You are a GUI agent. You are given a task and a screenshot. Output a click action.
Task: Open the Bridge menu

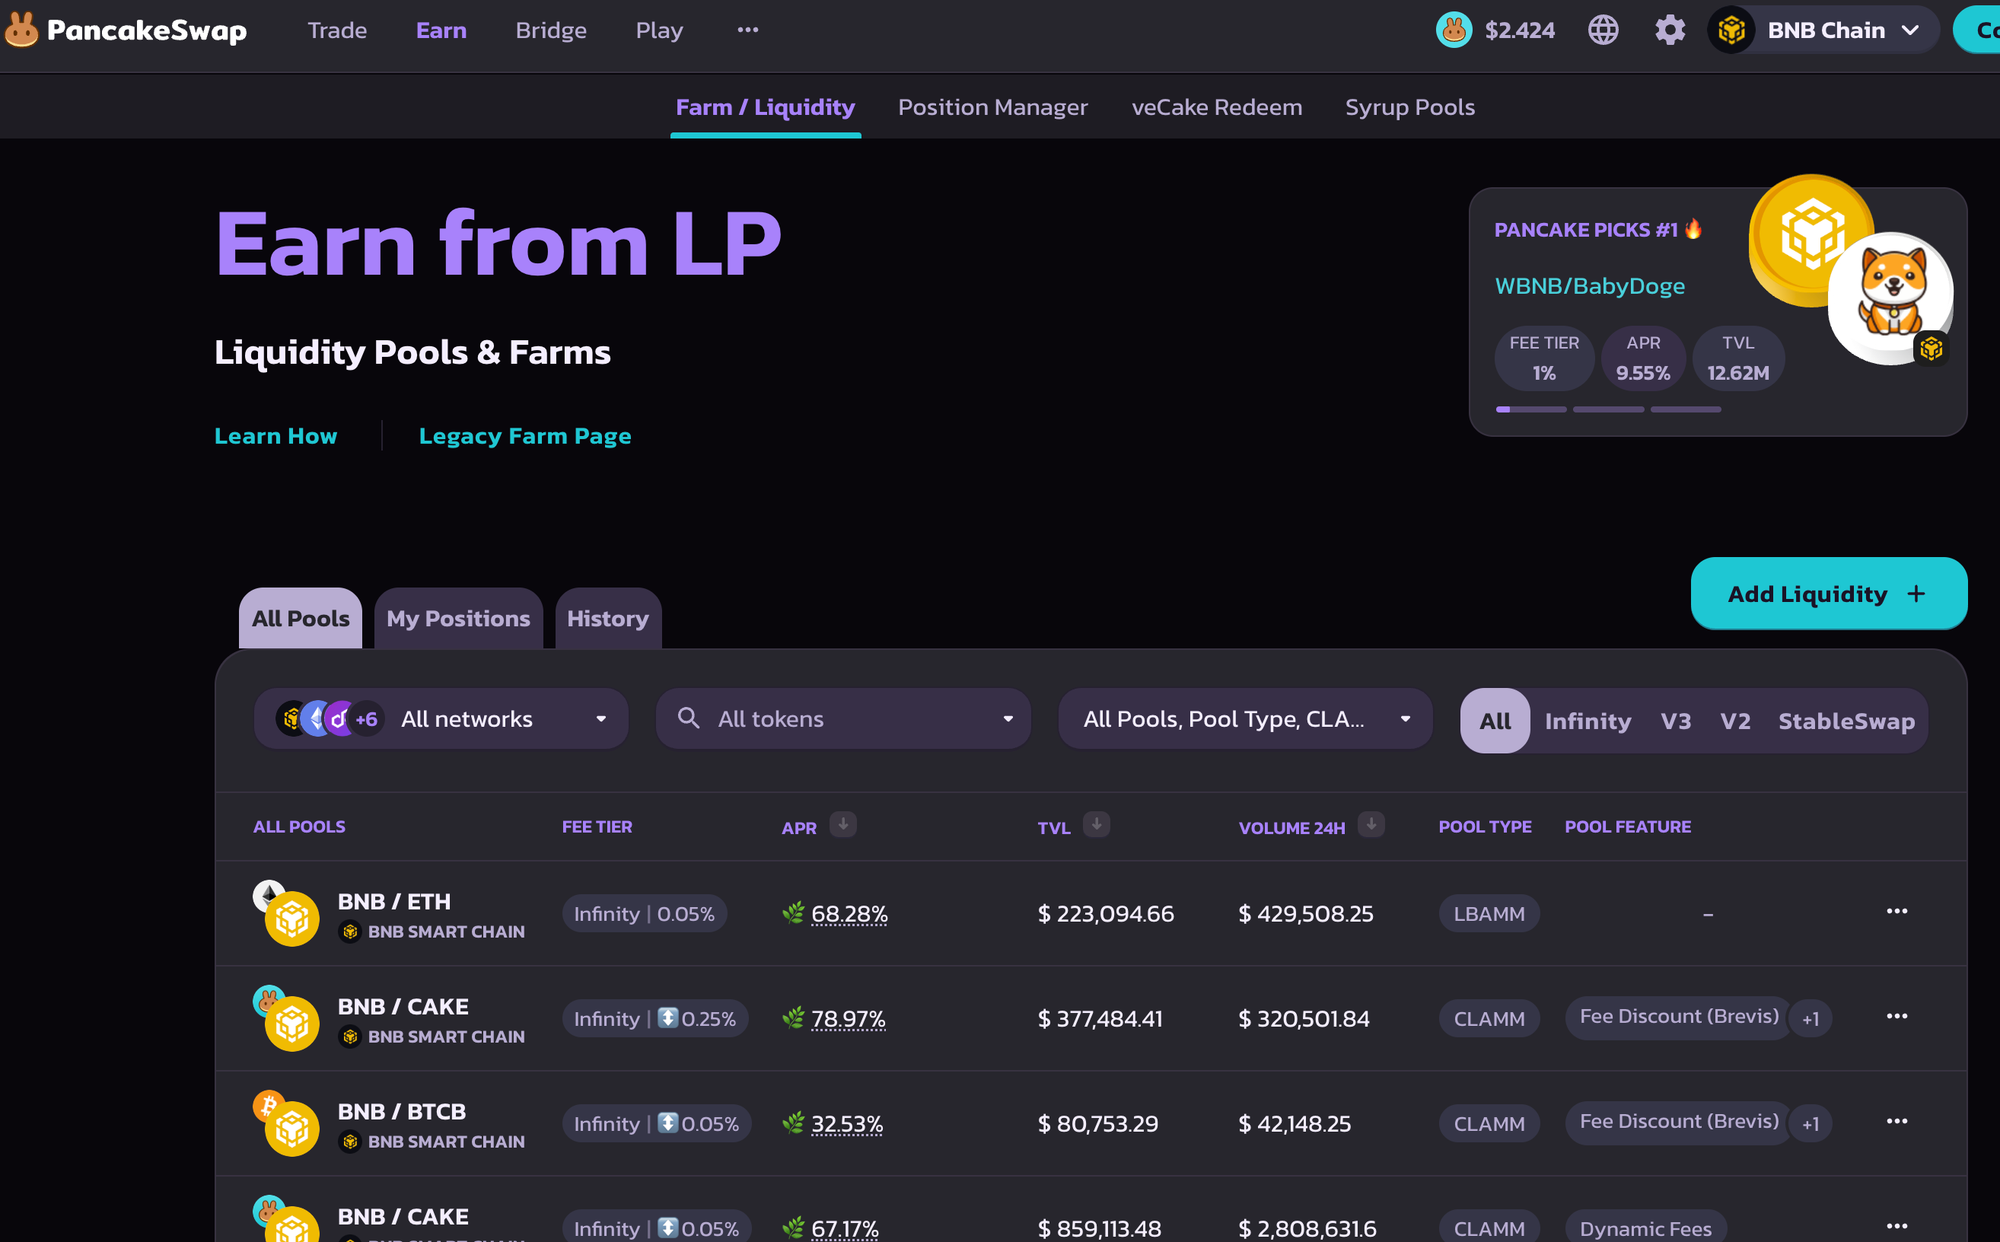click(x=551, y=30)
